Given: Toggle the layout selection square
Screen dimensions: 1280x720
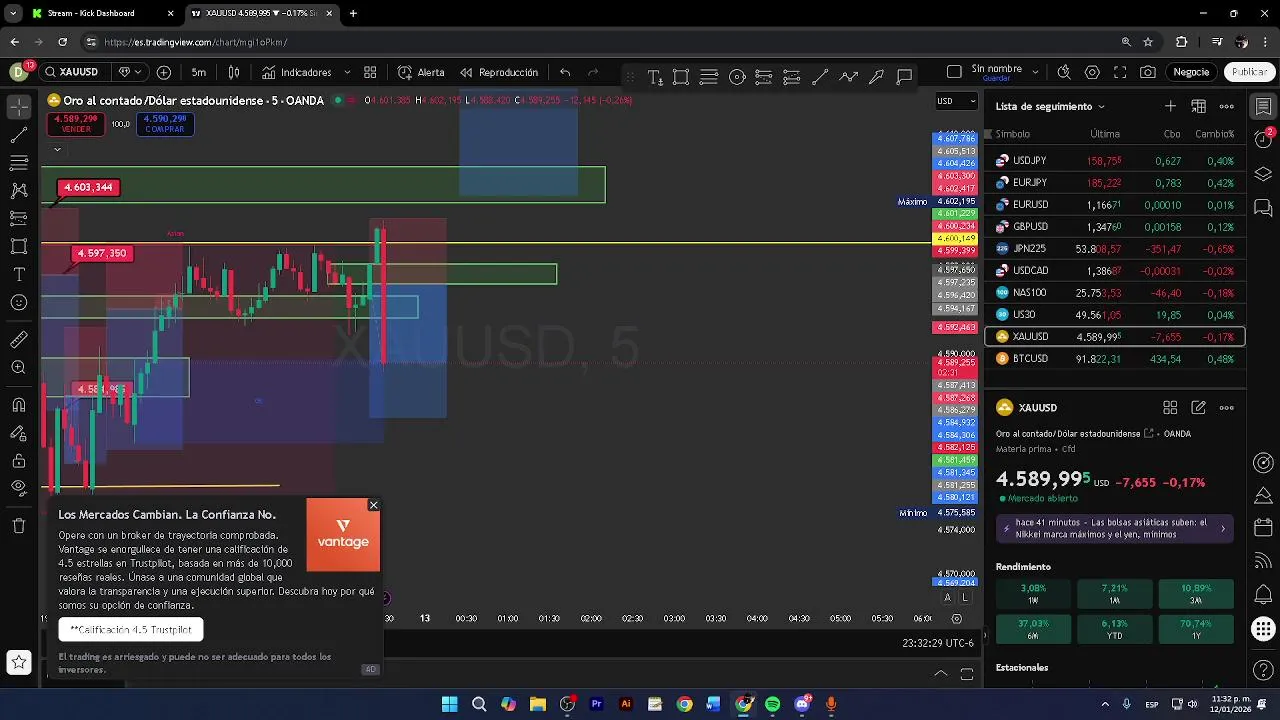Looking at the screenshot, I should coord(954,72).
